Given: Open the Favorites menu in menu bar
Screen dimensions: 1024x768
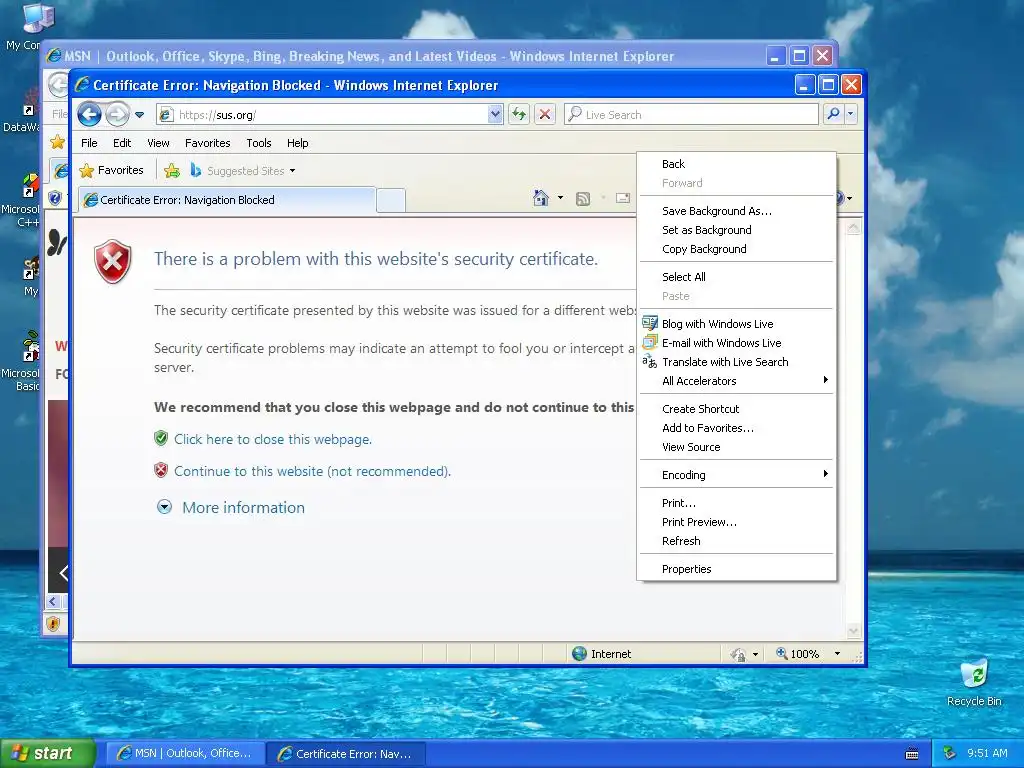Looking at the screenshot, I should pos(208,143).
